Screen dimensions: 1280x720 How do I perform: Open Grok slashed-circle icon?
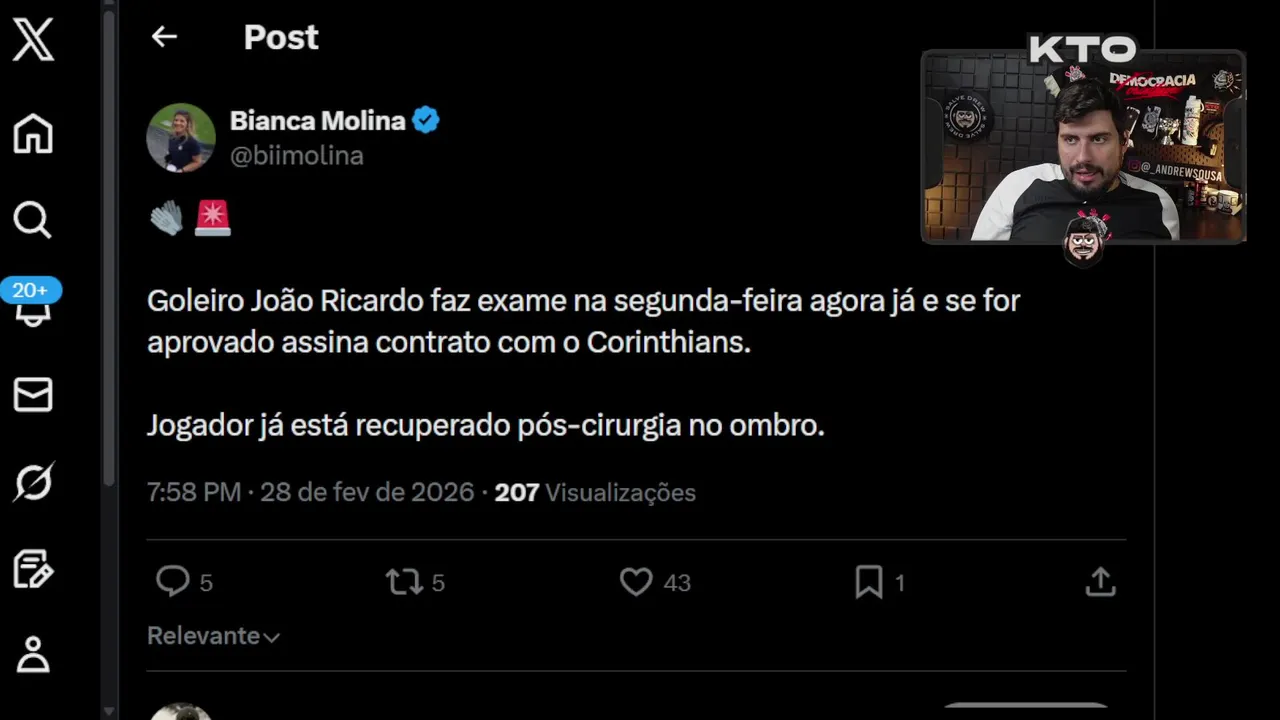point(33,483)
